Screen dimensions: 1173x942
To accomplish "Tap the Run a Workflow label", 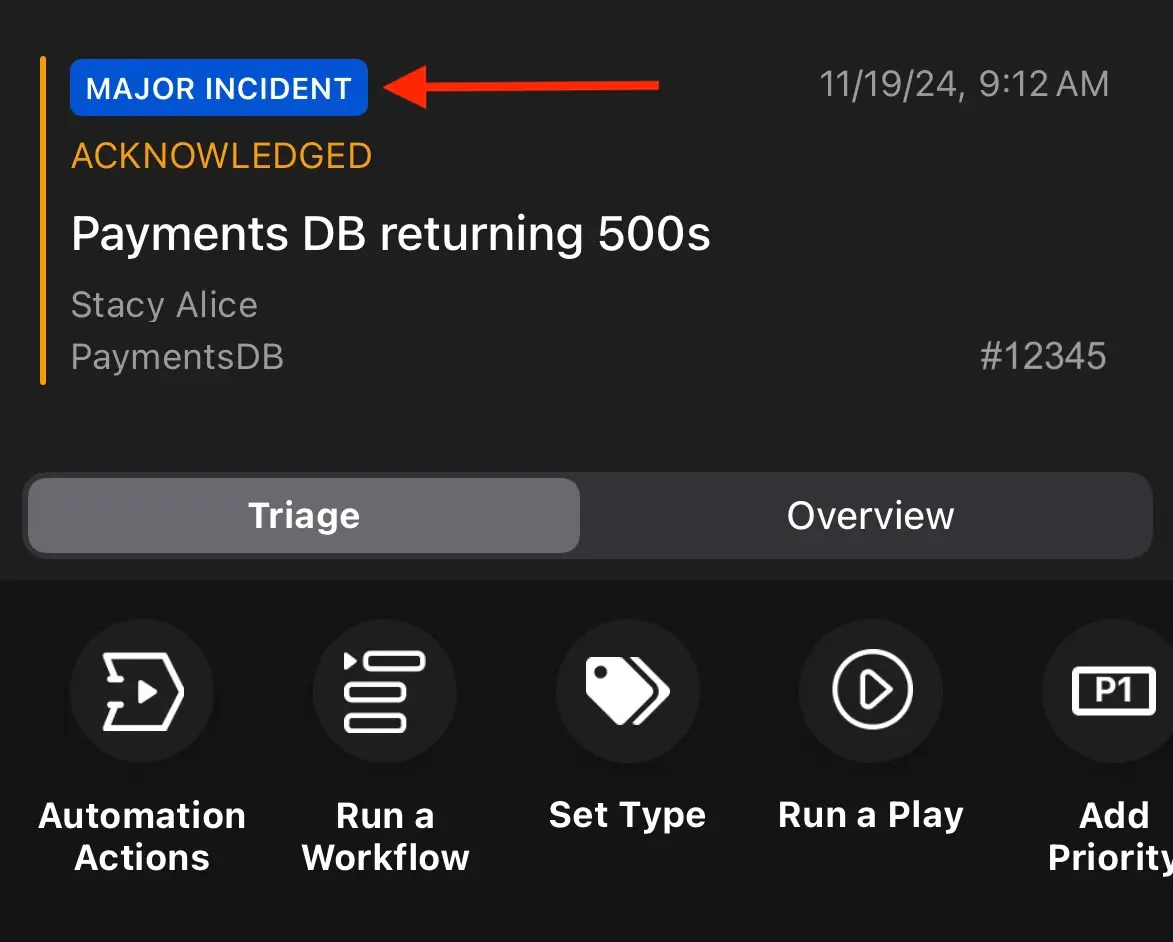I will (x=385, y=837).
